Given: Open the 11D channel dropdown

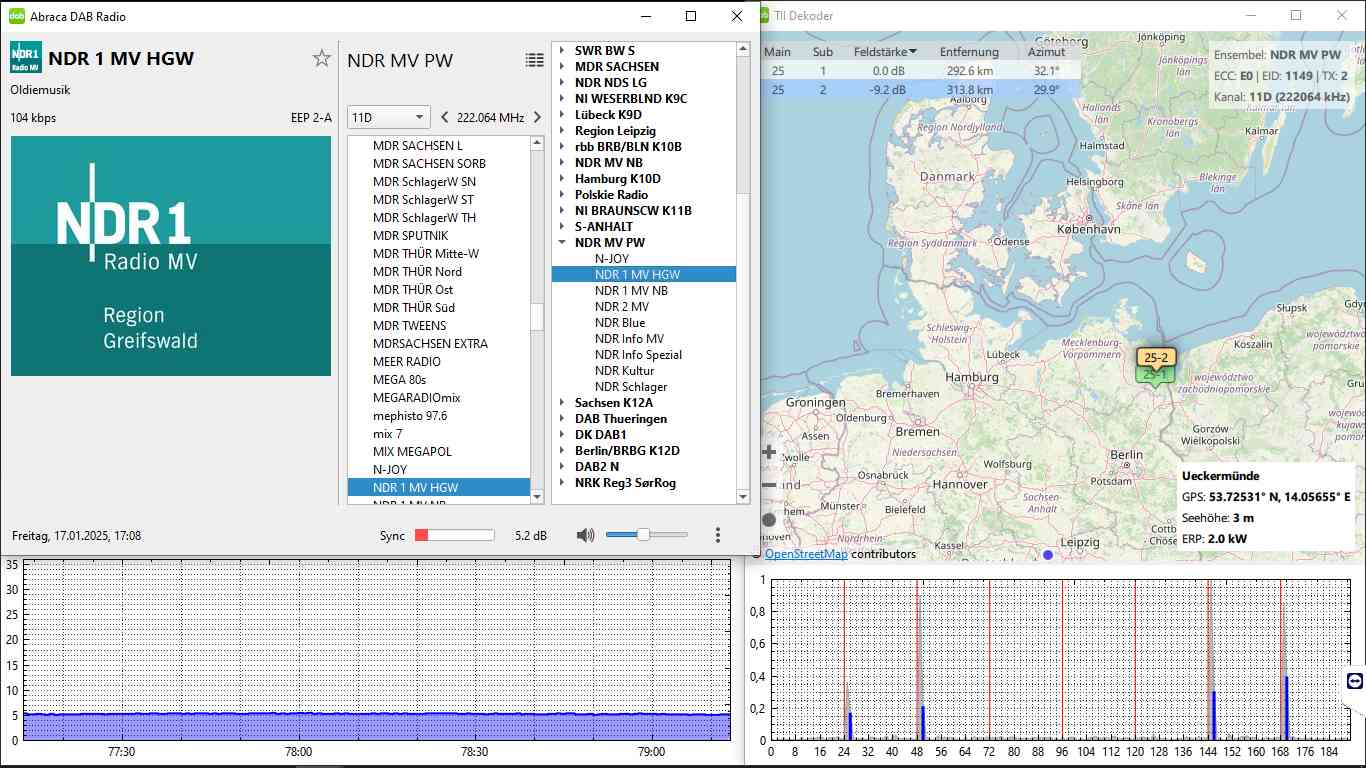Looking at the screenshot, I should point(388,117).
